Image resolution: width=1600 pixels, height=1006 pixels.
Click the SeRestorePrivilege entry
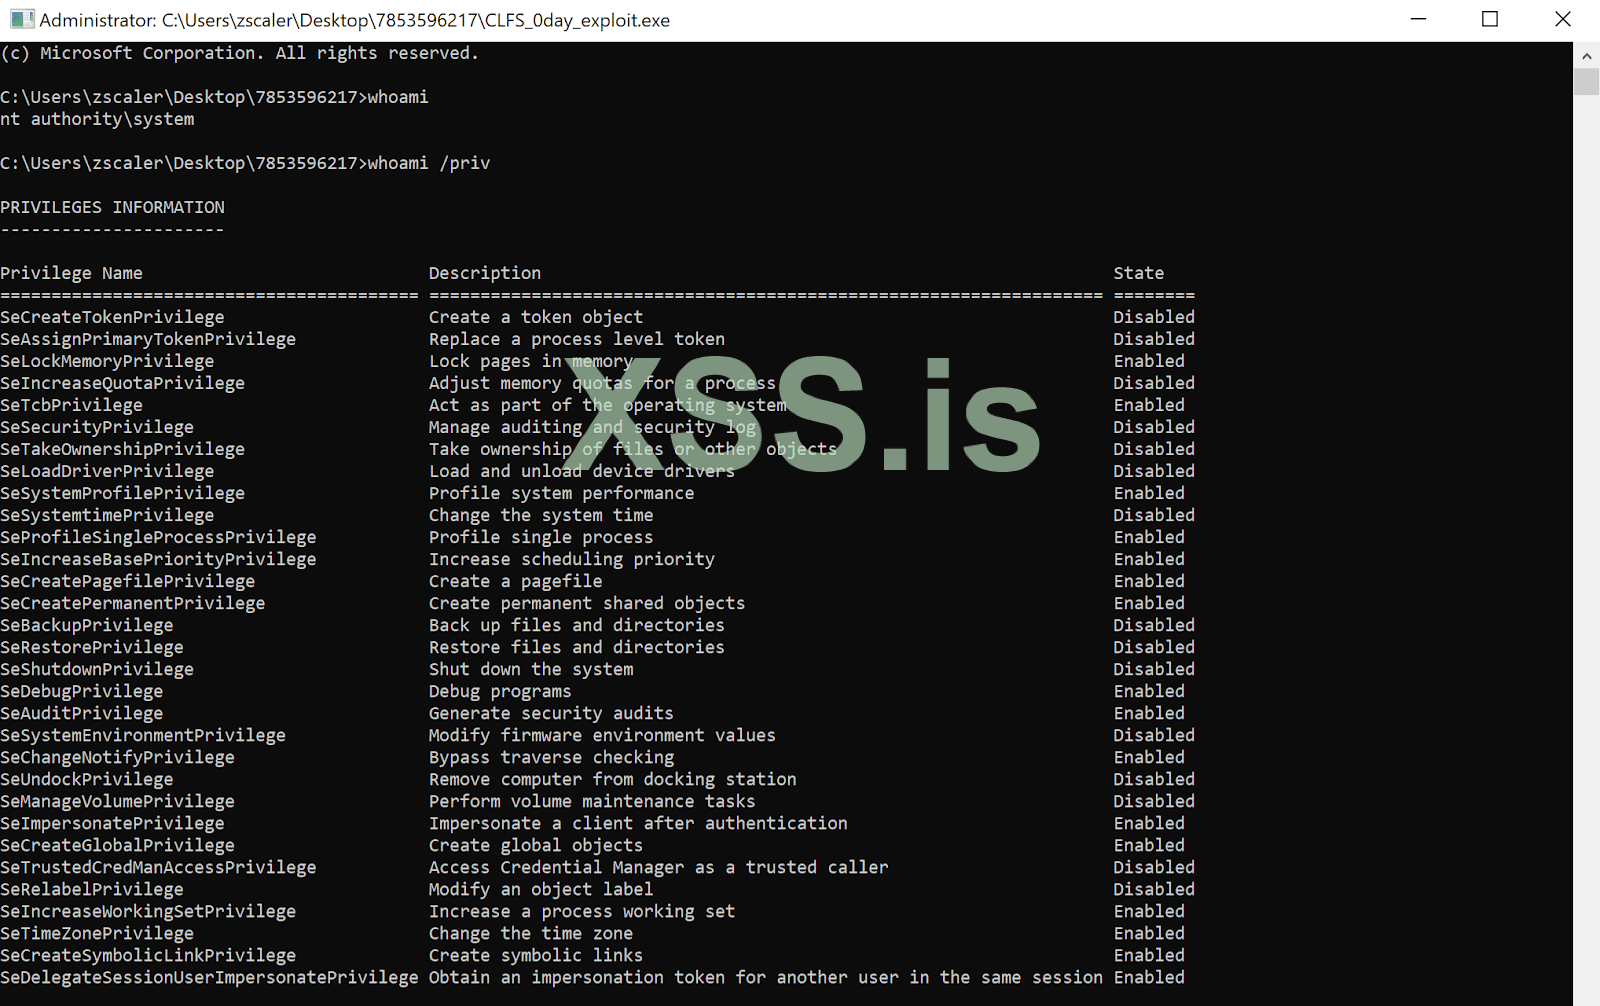[x=92, y=647]
